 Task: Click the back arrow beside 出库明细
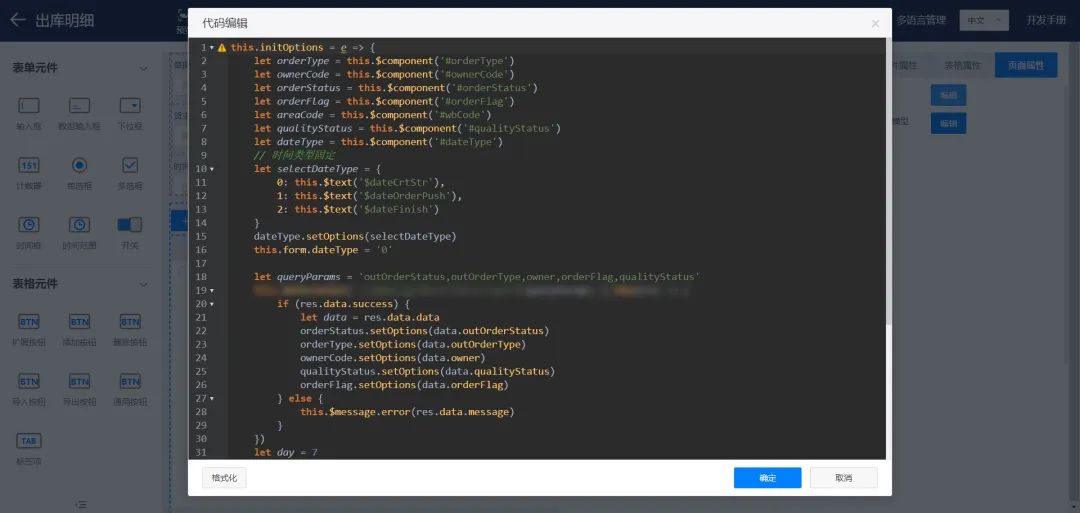coord(18,20)
